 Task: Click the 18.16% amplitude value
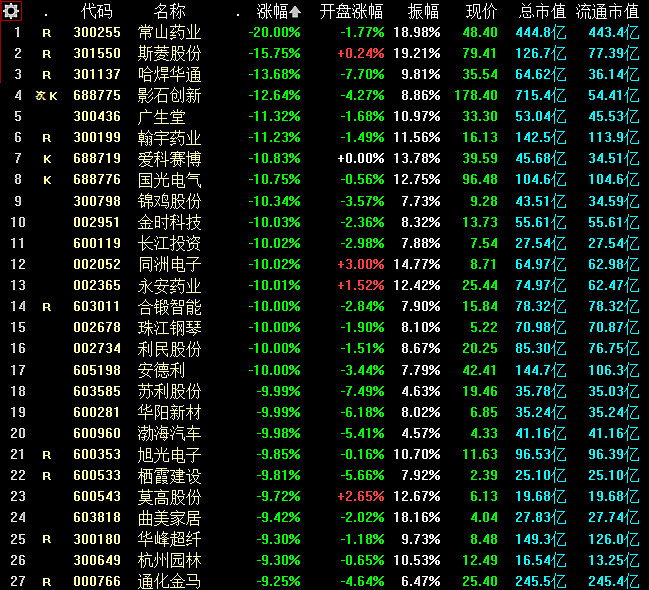(x=417, y=518)
